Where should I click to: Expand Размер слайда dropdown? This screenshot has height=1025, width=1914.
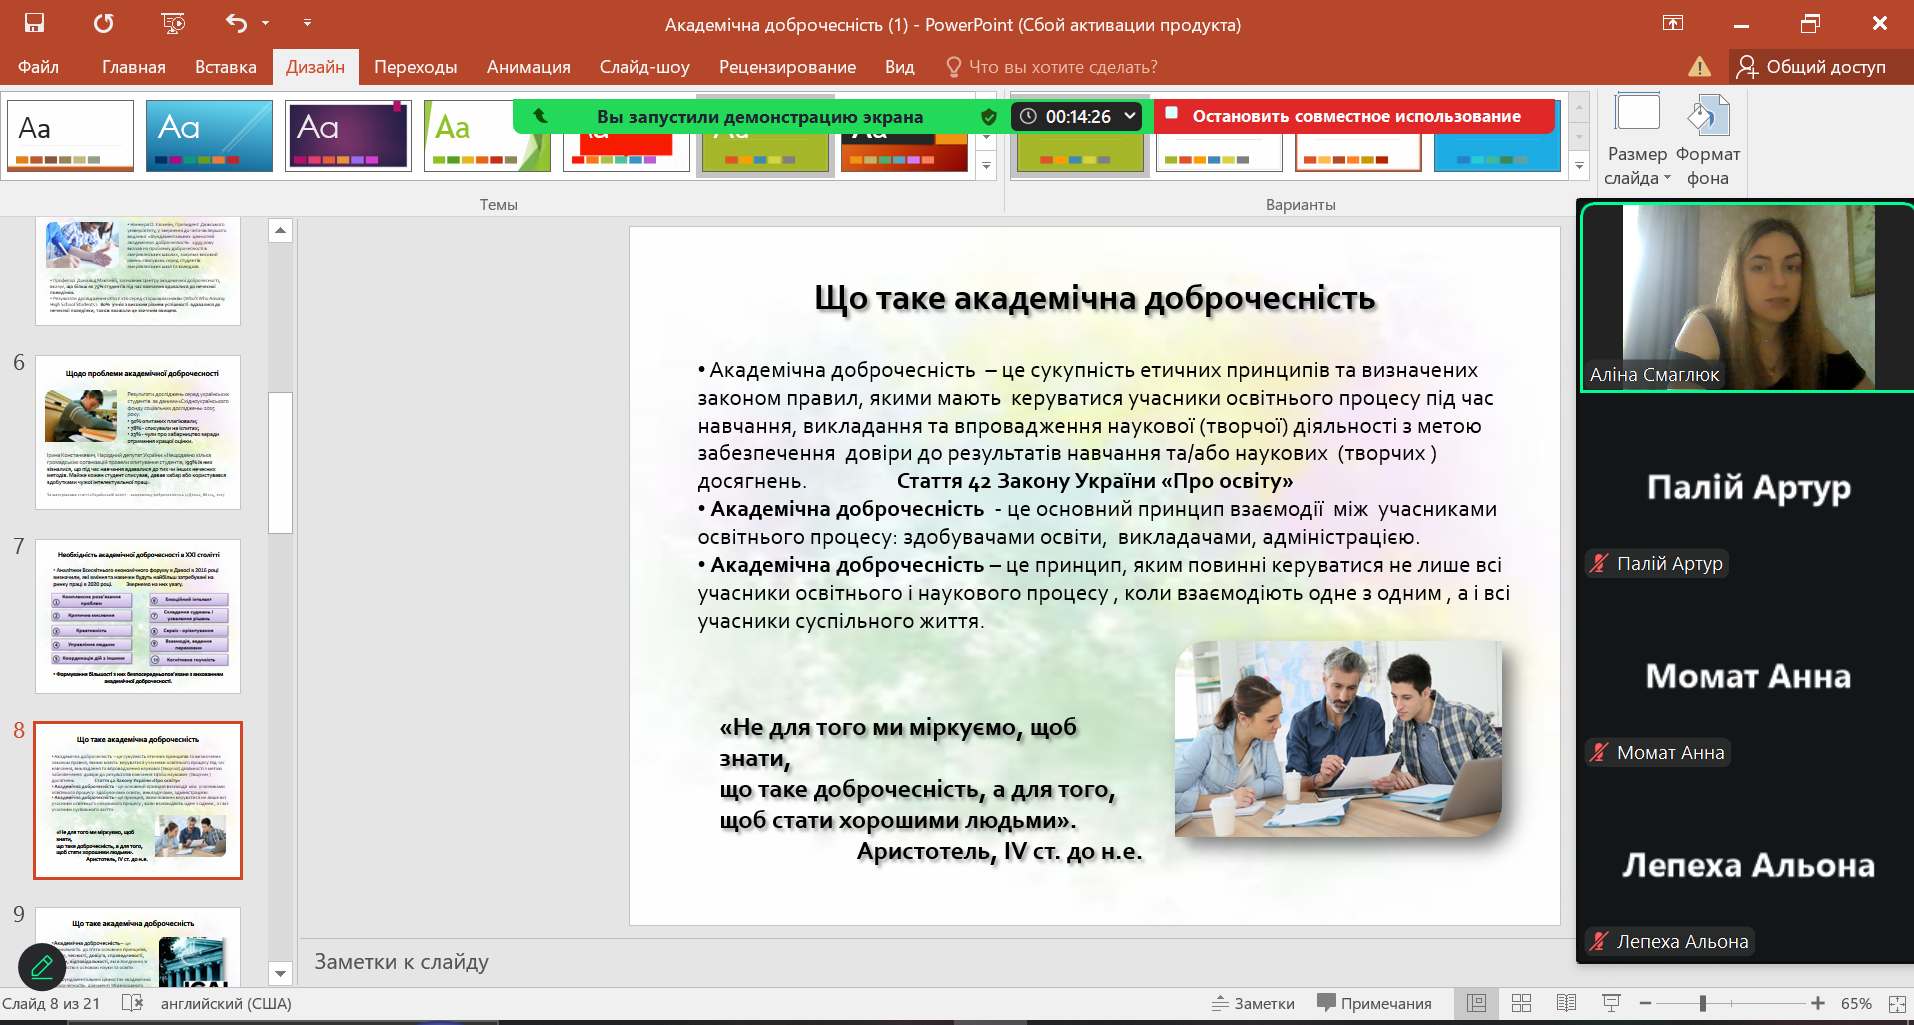coord(1637,140)
